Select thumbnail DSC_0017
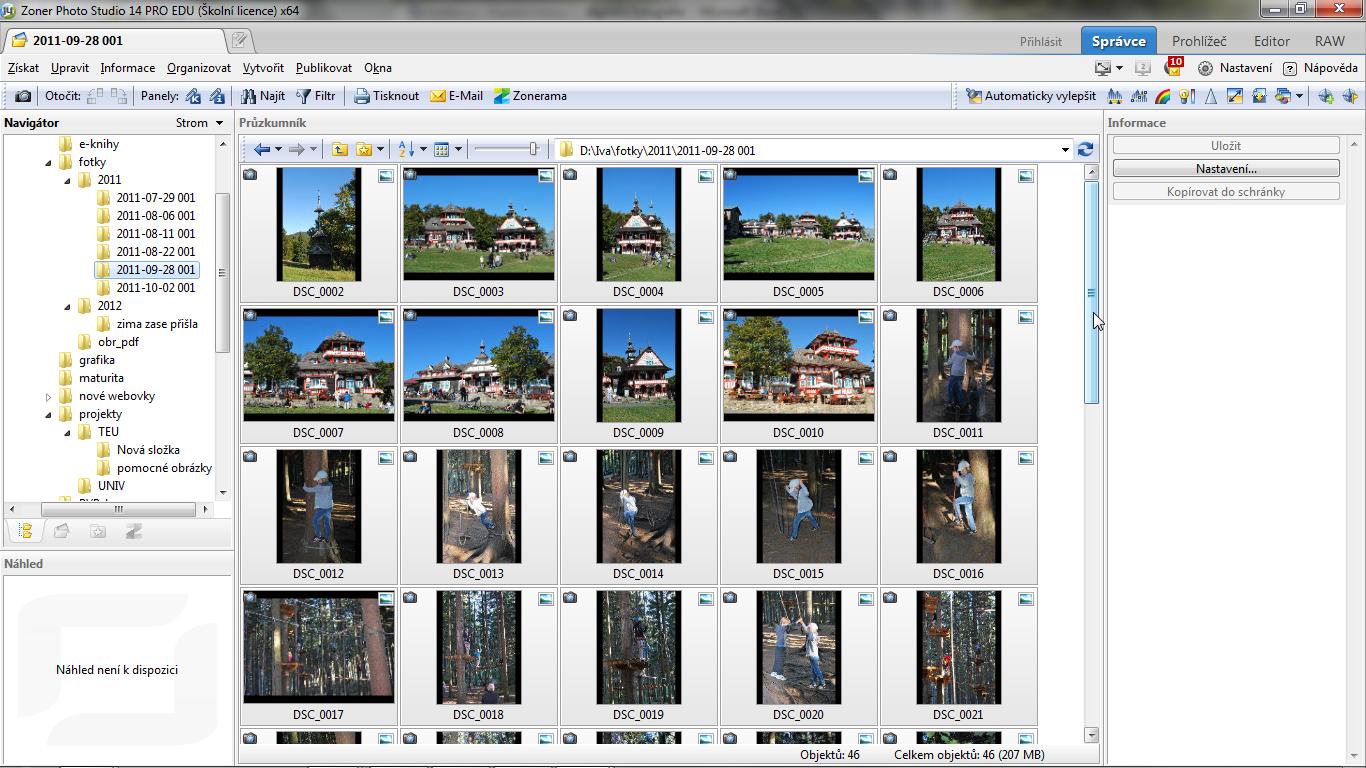 click(x=318, y=656)
